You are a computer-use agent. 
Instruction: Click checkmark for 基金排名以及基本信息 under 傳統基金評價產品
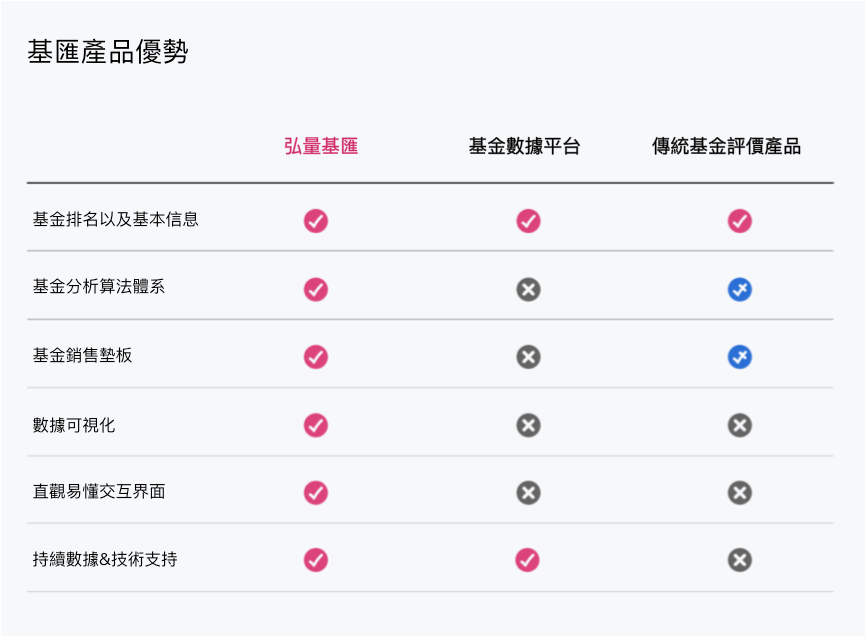(740, 221)
